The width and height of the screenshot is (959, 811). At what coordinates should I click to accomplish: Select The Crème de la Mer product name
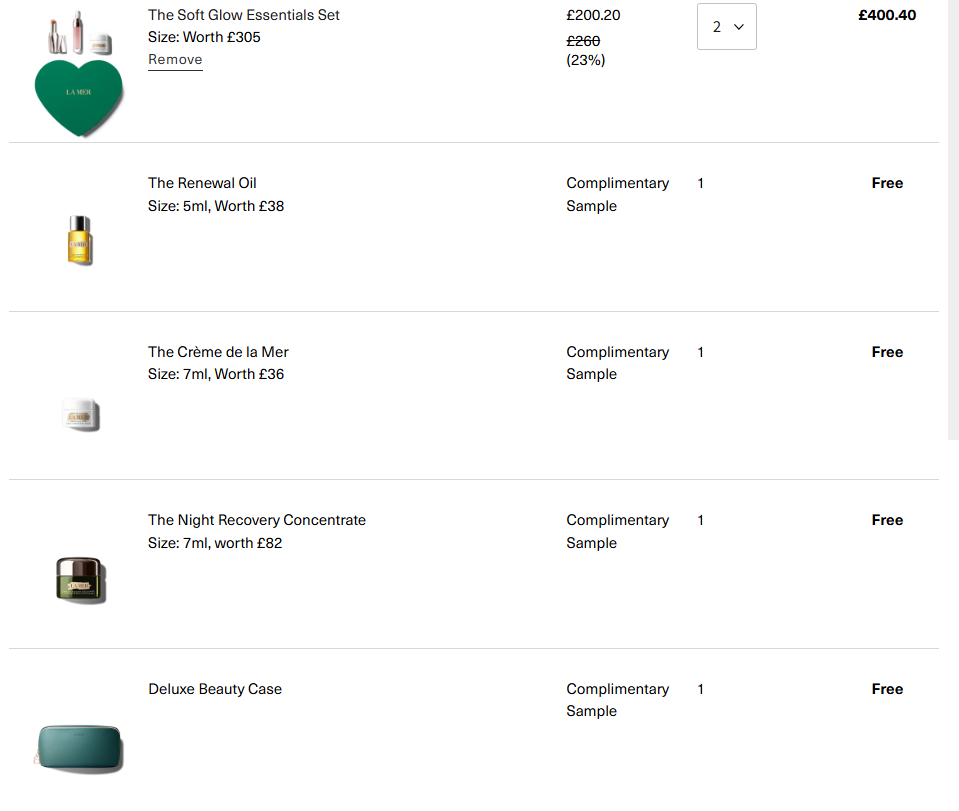[218, 352]
